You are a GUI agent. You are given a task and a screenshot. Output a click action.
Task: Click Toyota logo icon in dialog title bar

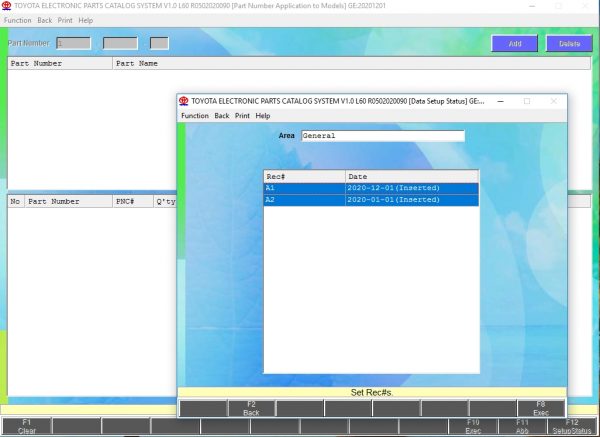click(184, 101)
